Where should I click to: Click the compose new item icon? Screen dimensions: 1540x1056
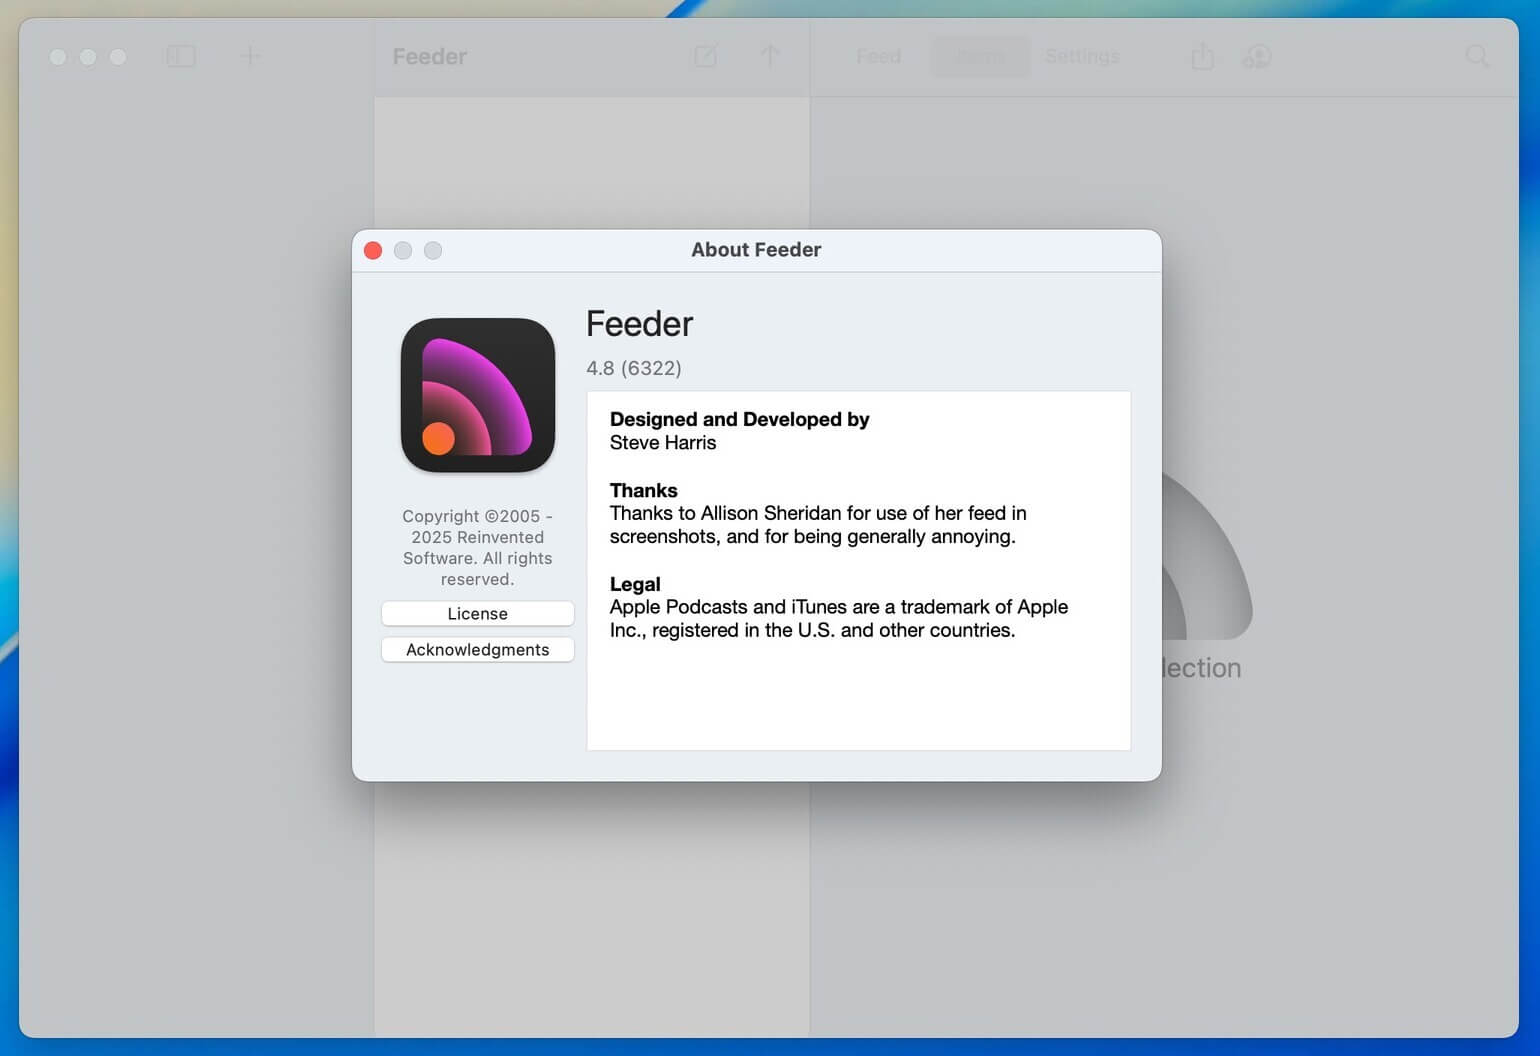point(706,56)
